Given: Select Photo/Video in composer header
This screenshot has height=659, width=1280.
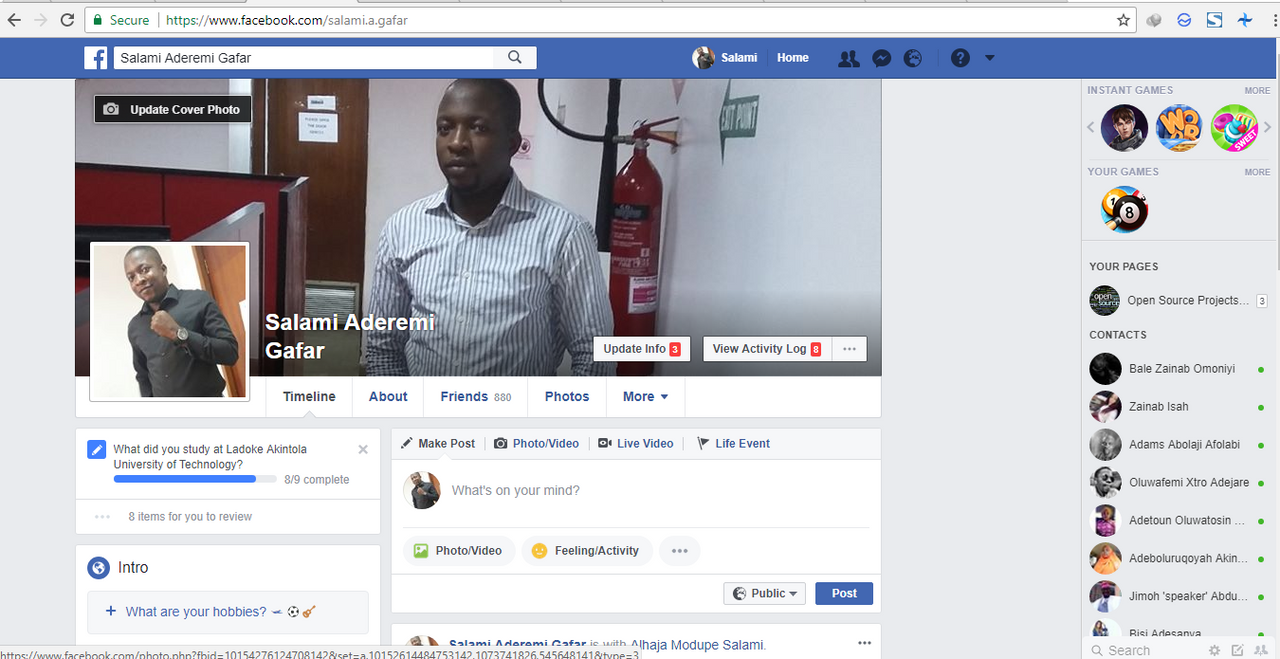Looking at the screenshot, I should point(536,444).
